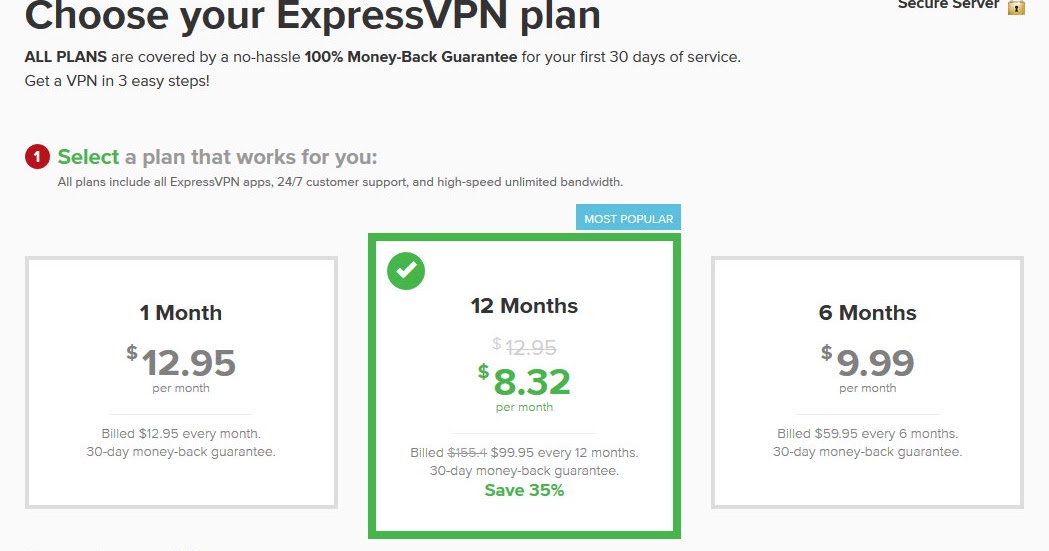Select the 12 Months plan card

(x=524, y=386)
